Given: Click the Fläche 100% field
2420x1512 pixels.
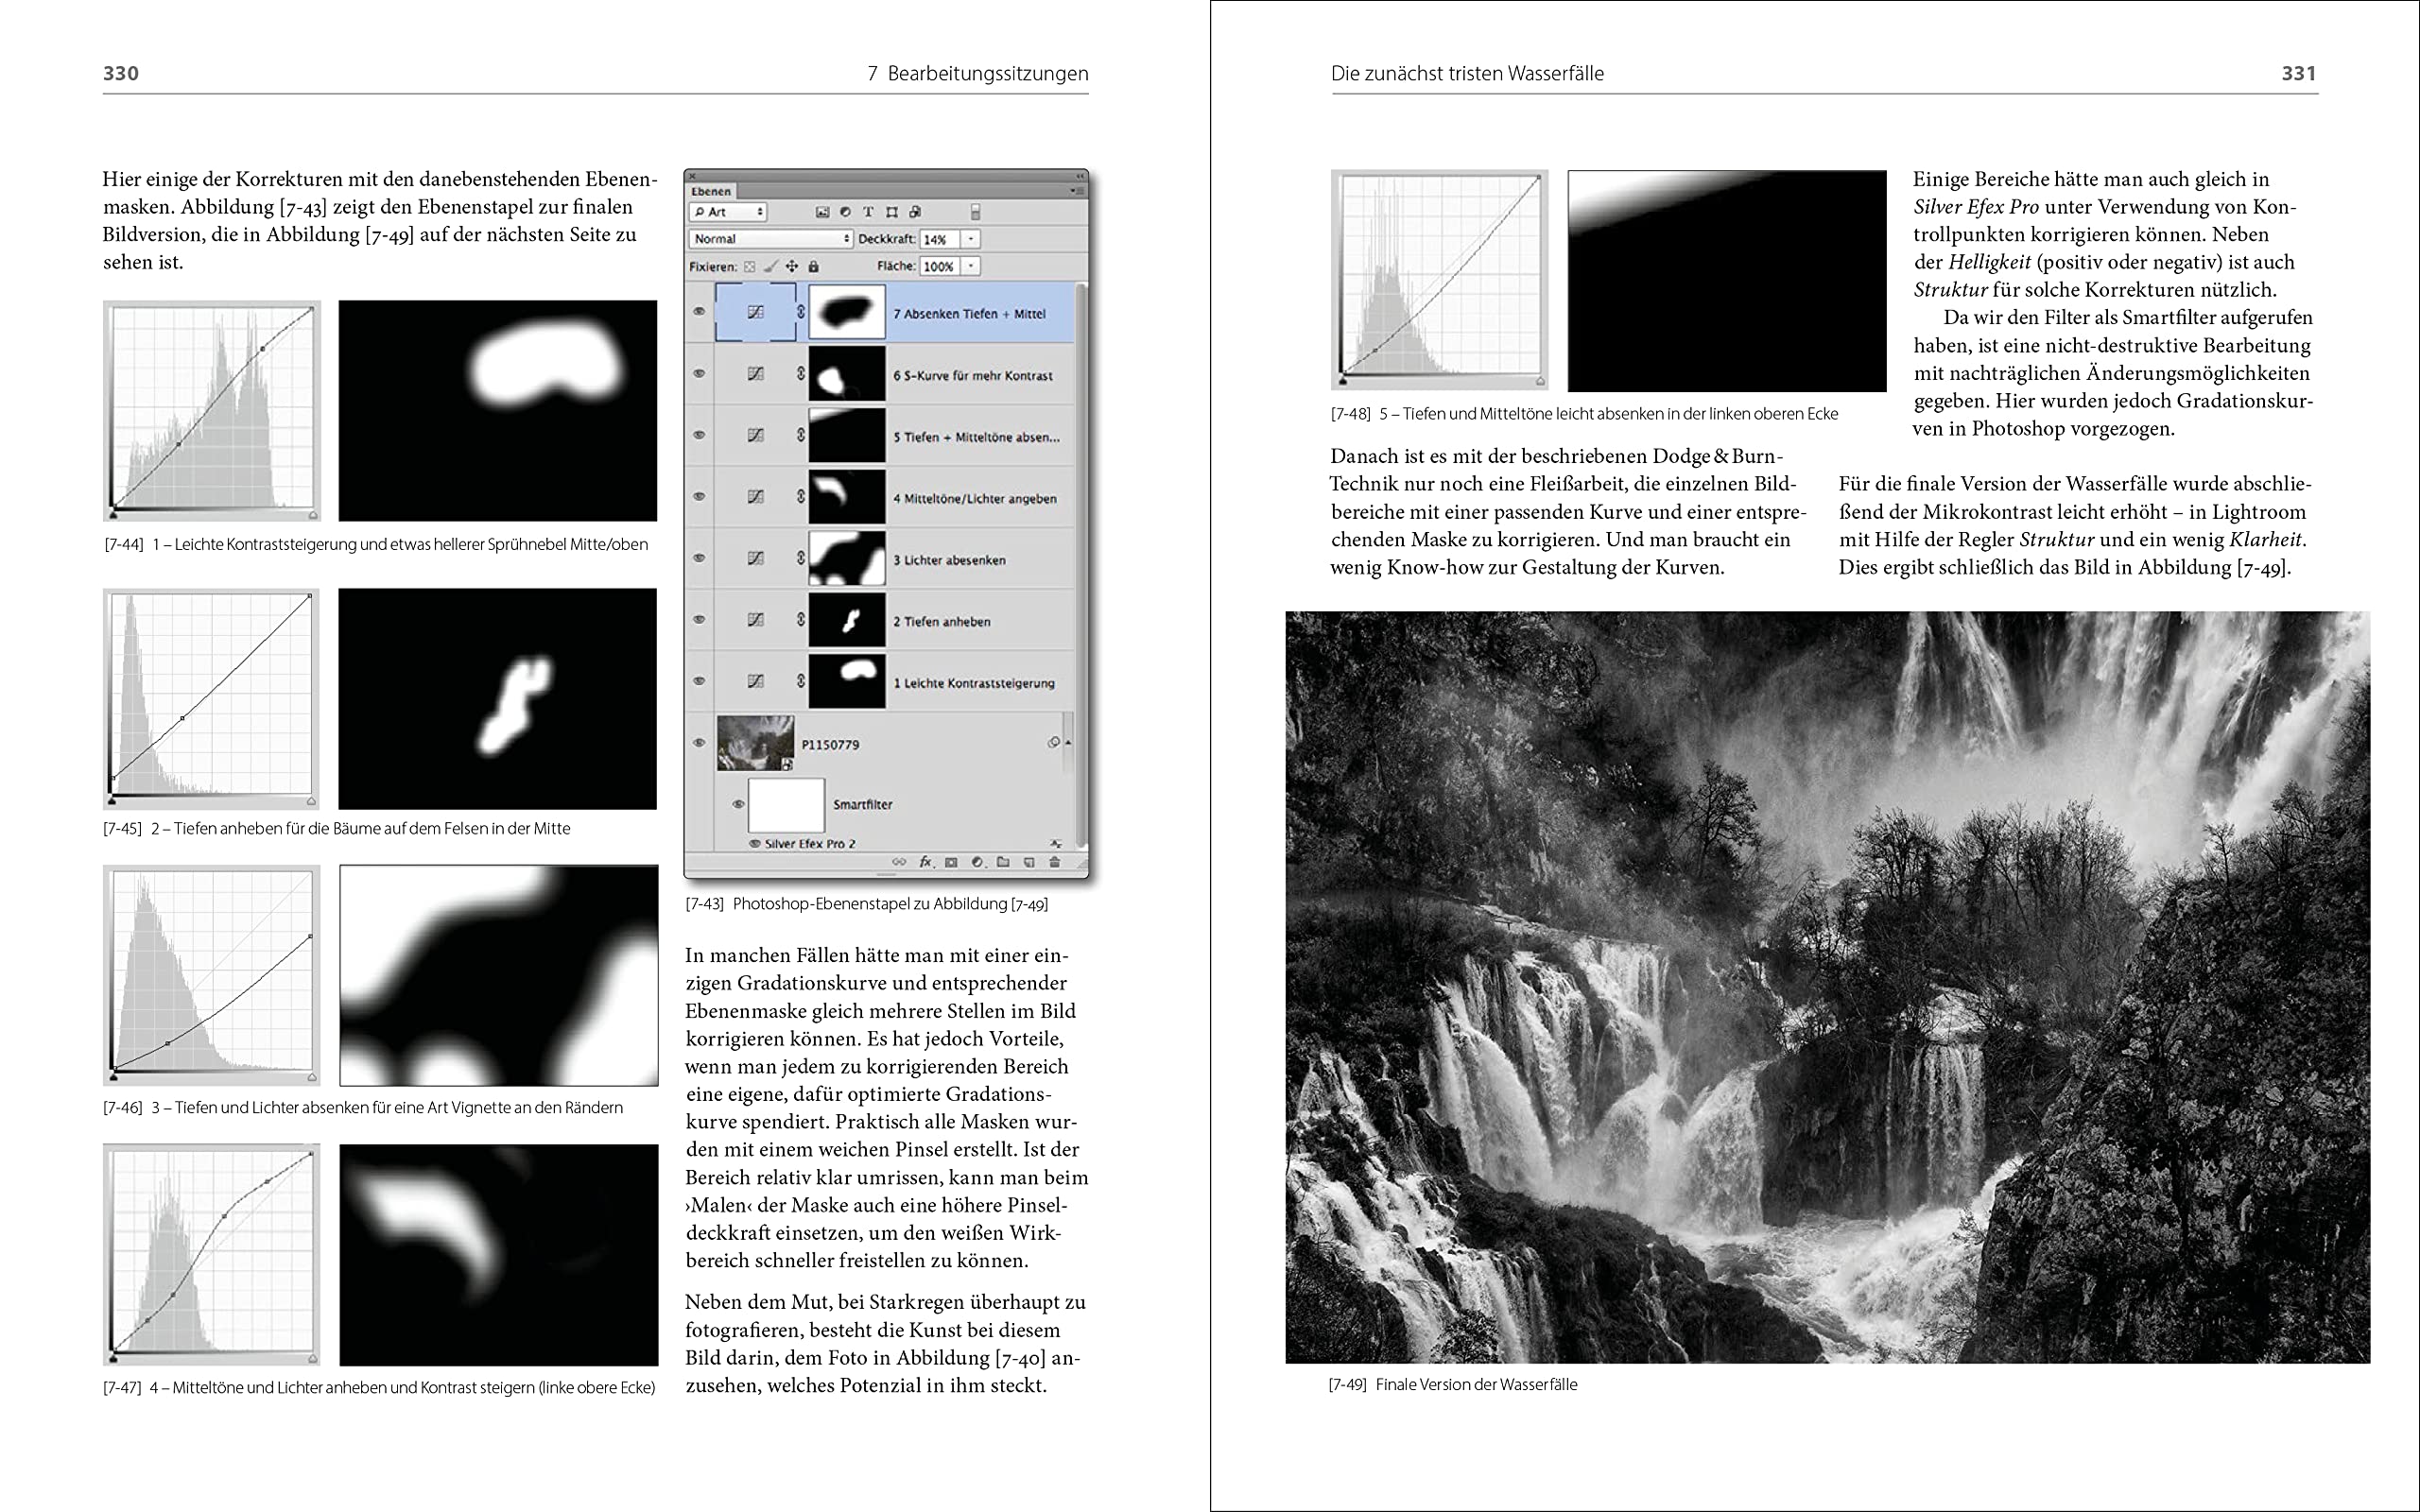Looking at the screenshot, I should (940, 266).
